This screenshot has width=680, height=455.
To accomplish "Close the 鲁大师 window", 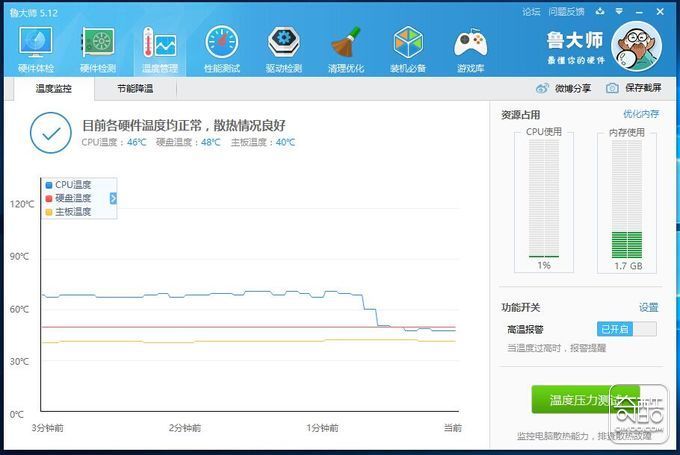I will pyautogui.click(x=660, y=12).
